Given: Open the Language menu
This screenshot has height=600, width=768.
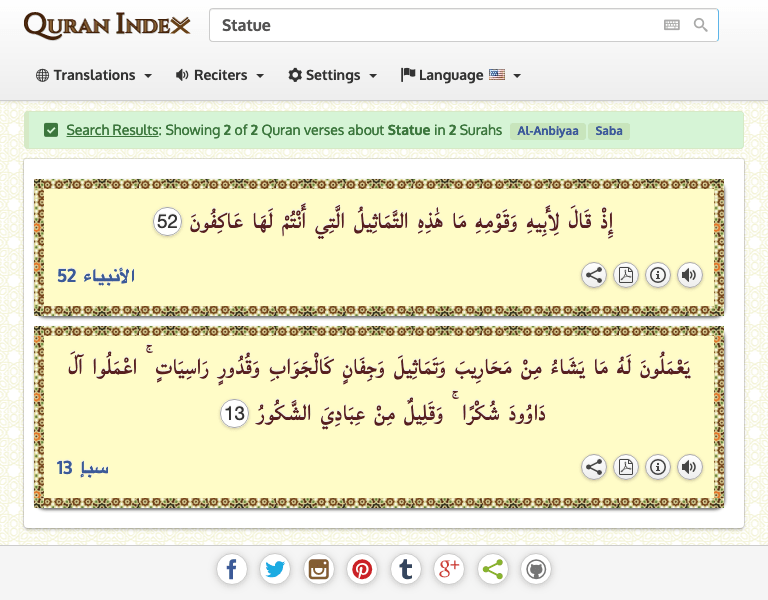Looking at the screenshot, I should click(x=460, y=75).
